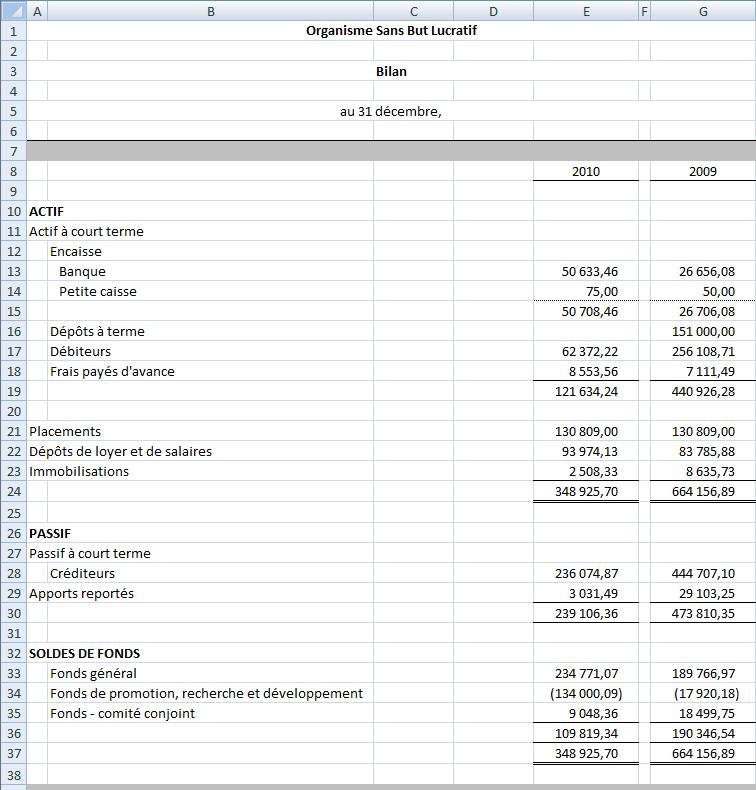The image size is (756, 790).
Task: Select row 24 header
Action: point(13,491)
